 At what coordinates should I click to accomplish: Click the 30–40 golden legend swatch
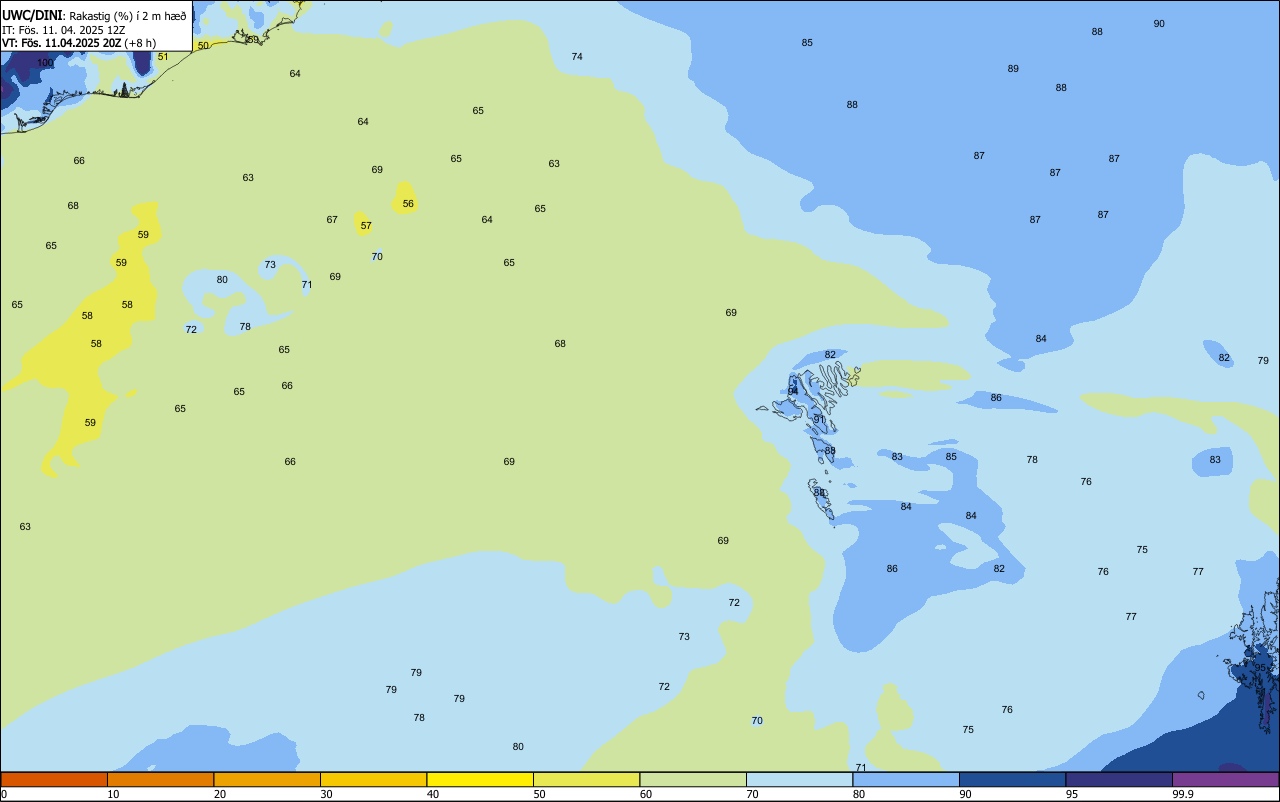373,779
